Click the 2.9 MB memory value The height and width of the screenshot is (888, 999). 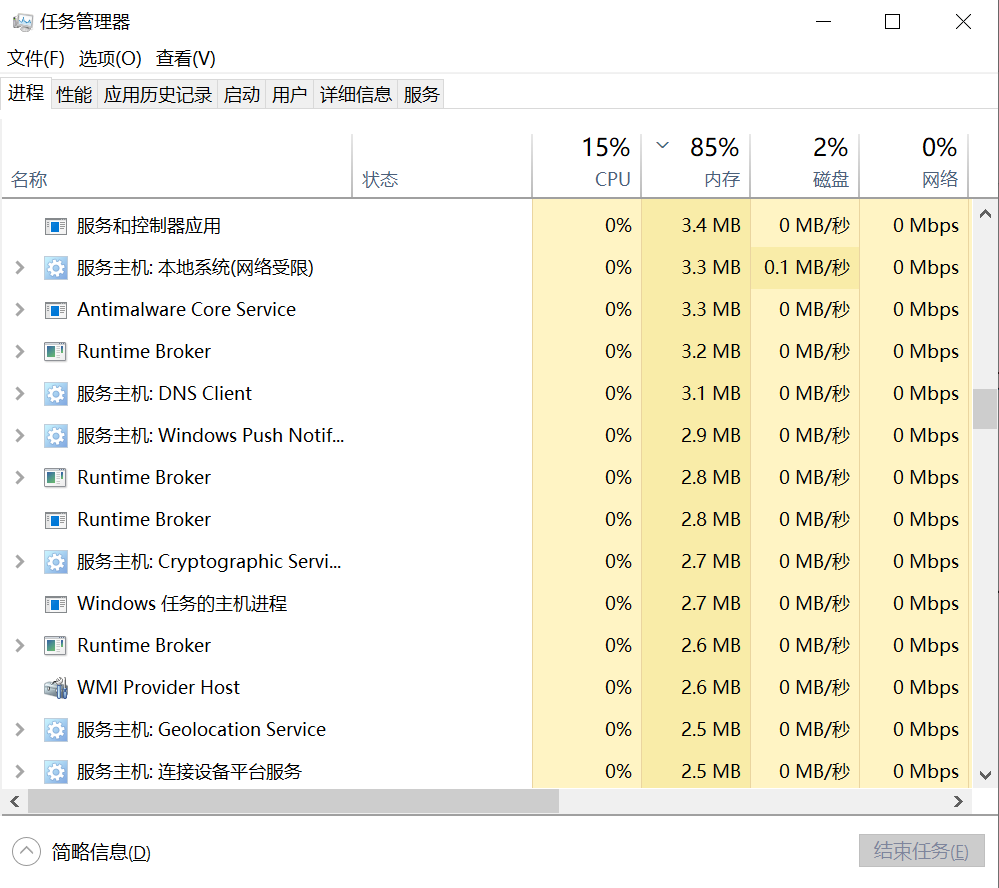coord(710,436)
